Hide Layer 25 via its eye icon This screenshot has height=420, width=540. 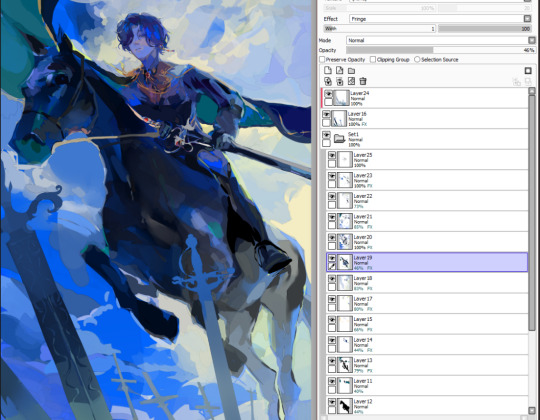tap(332, 155)
